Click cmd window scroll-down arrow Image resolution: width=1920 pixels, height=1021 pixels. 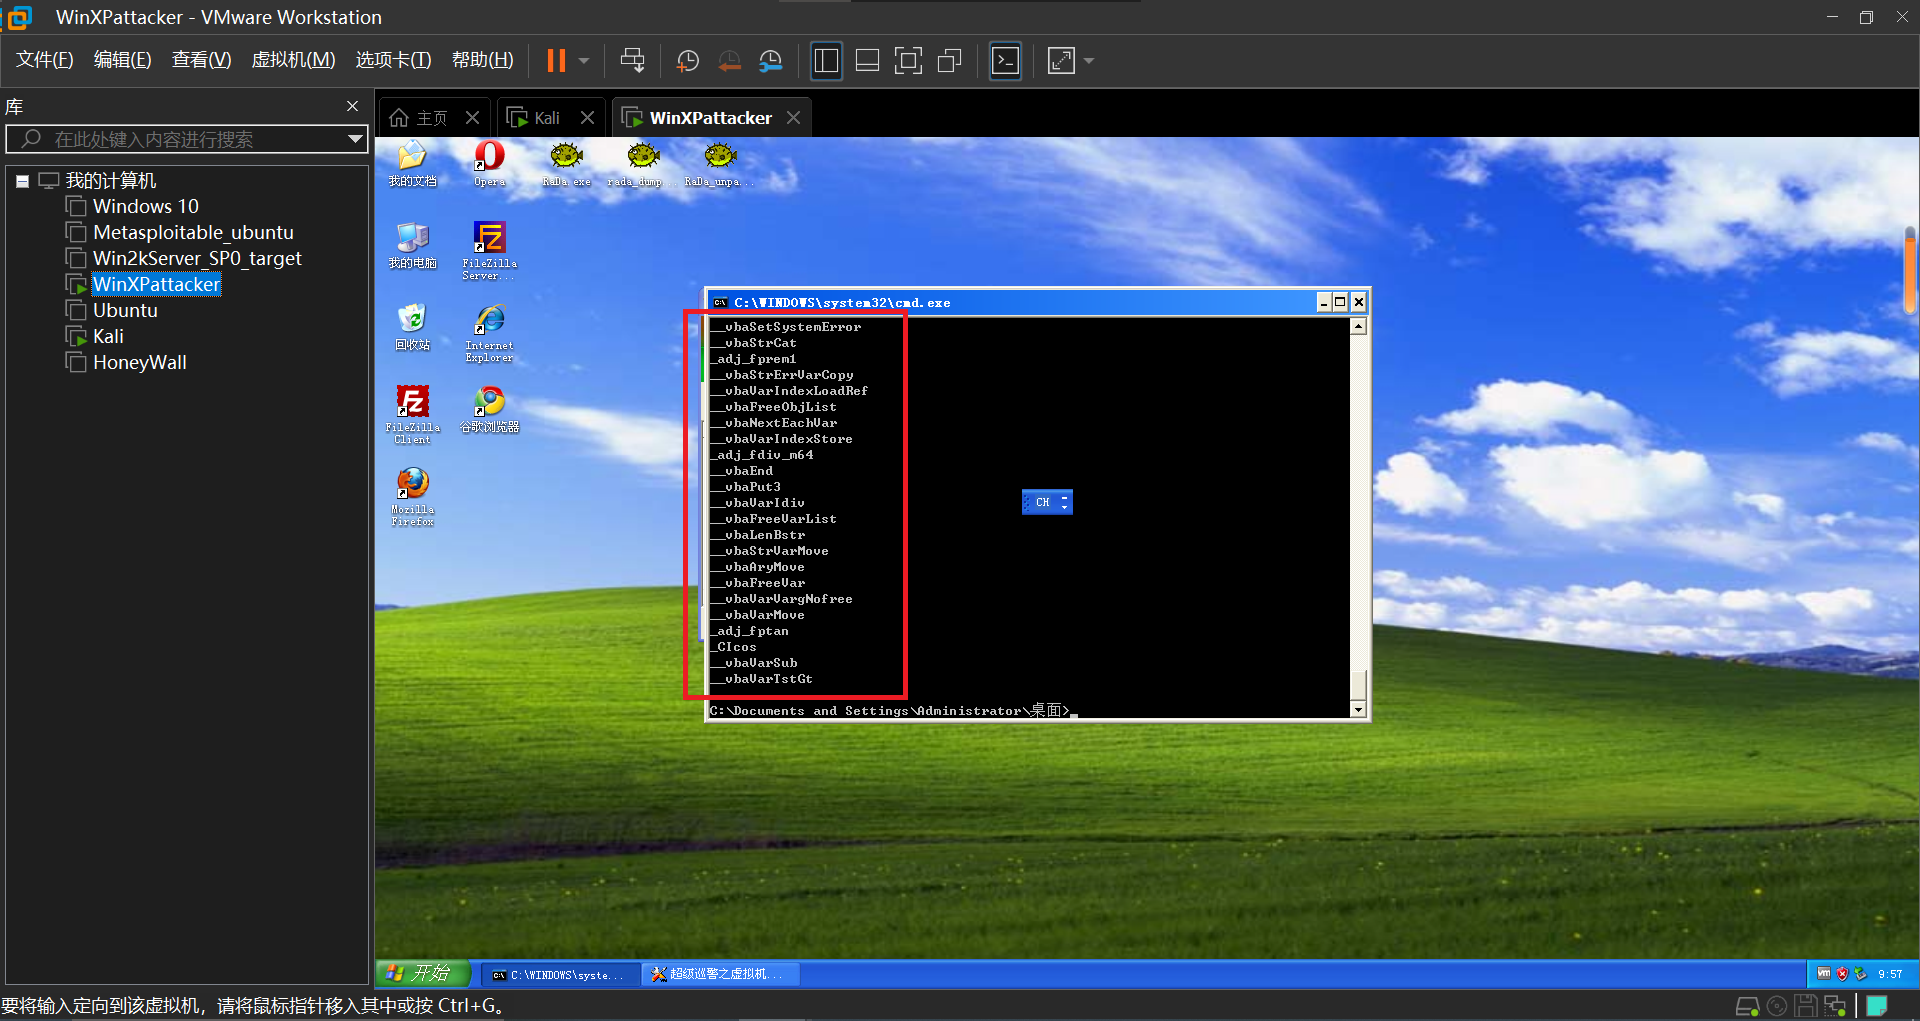[x=1358, y=709]
